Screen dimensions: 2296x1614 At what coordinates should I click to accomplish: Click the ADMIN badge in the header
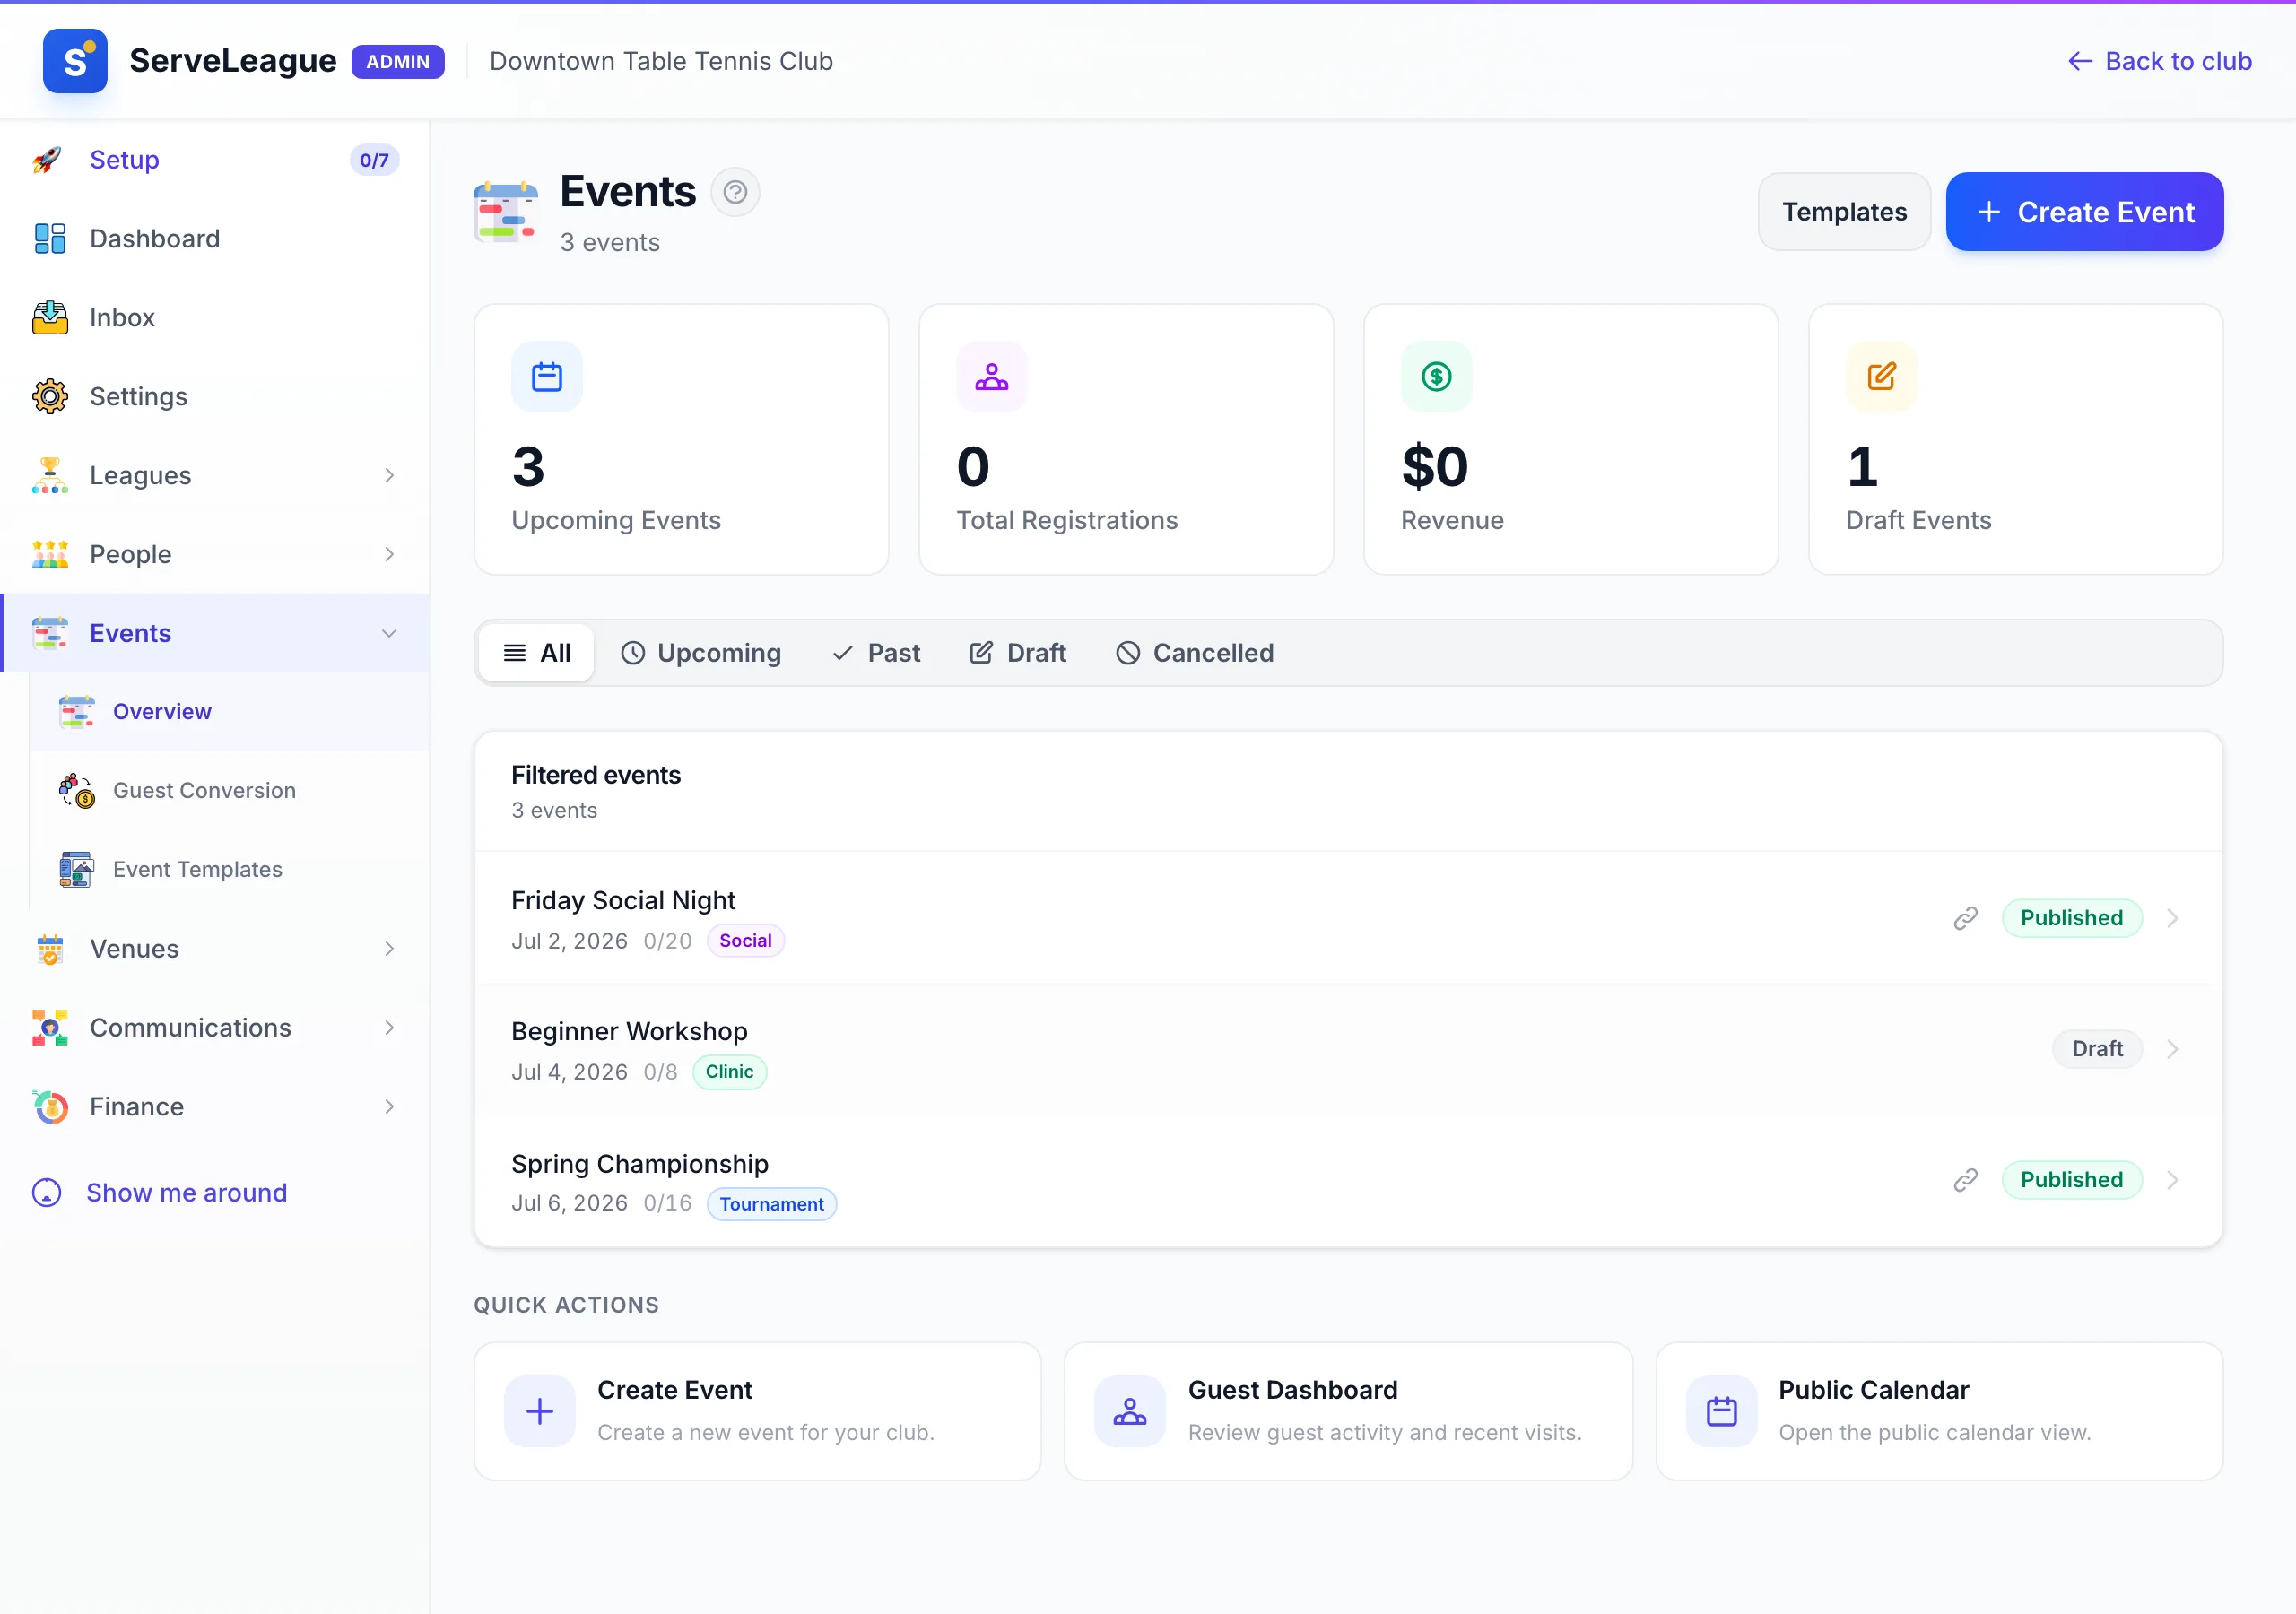coord(398,61)
